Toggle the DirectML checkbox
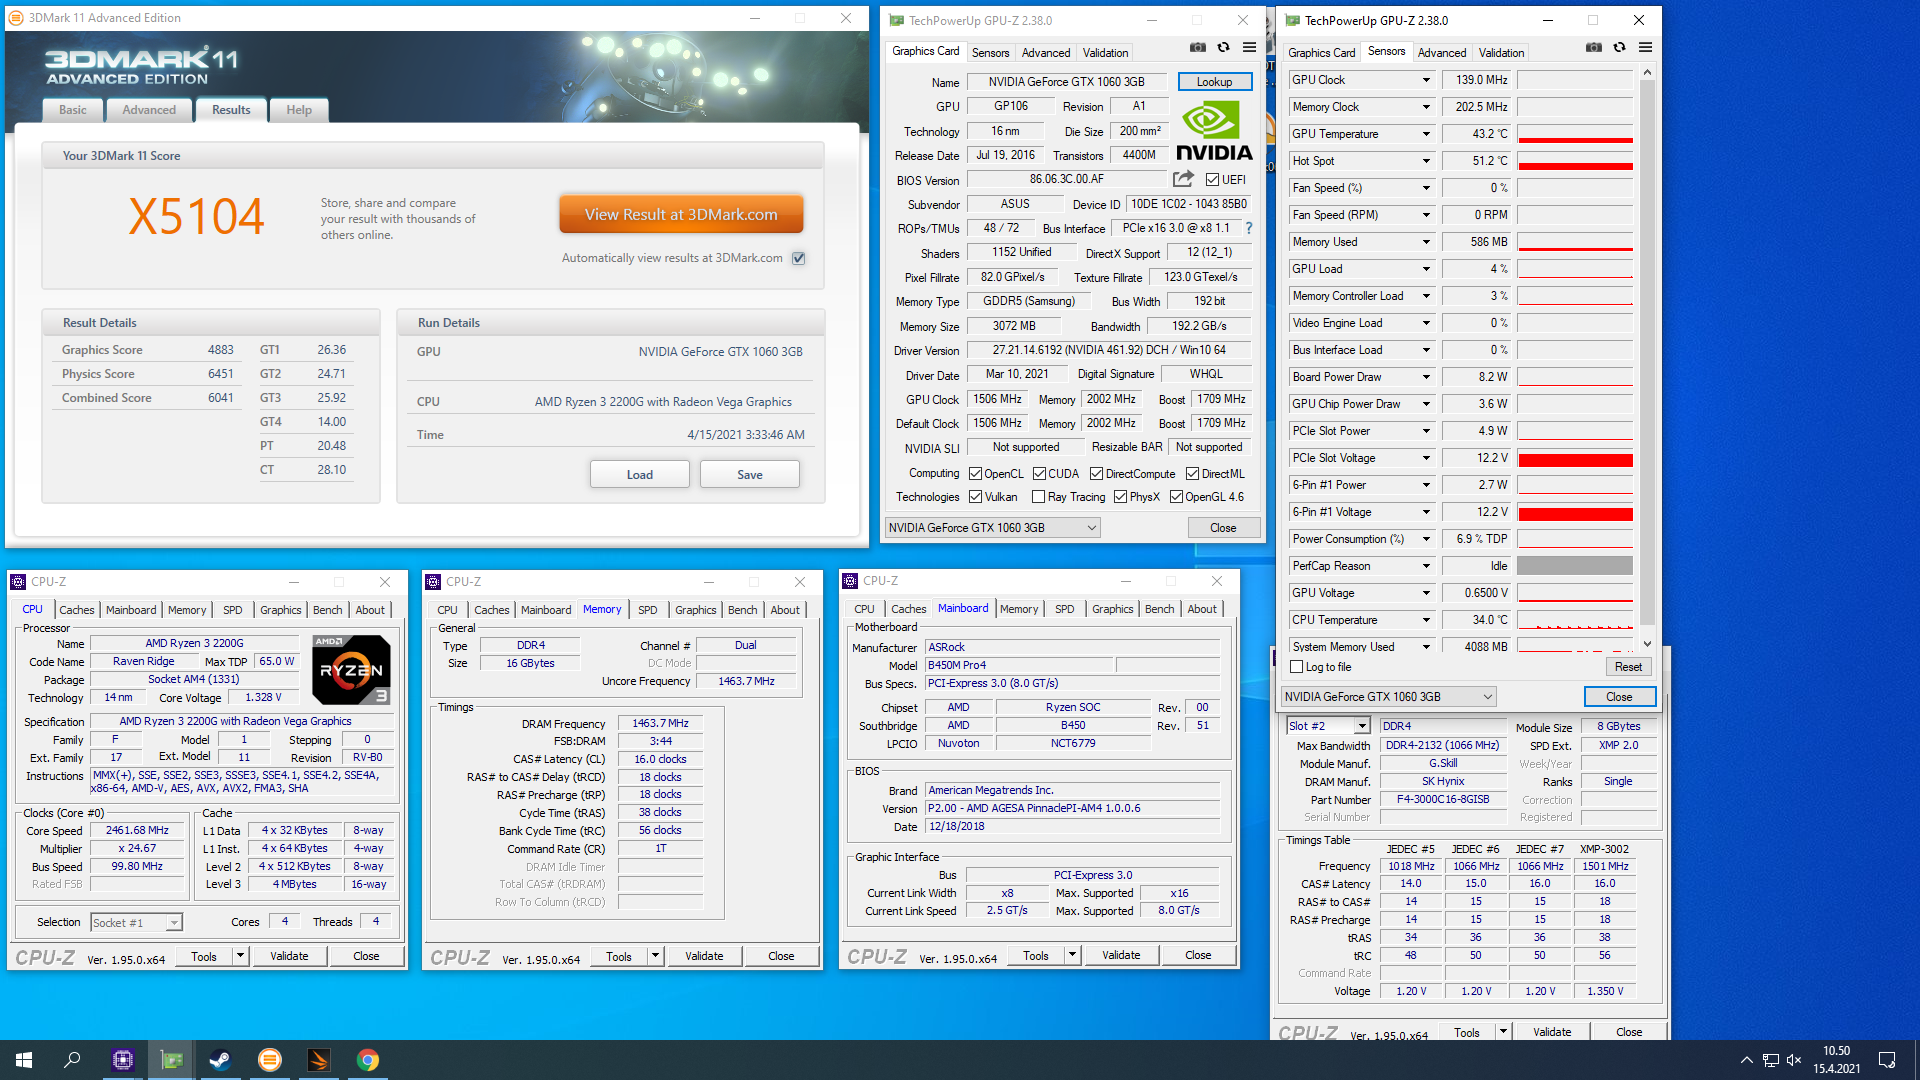 [x=1192, y=474]
